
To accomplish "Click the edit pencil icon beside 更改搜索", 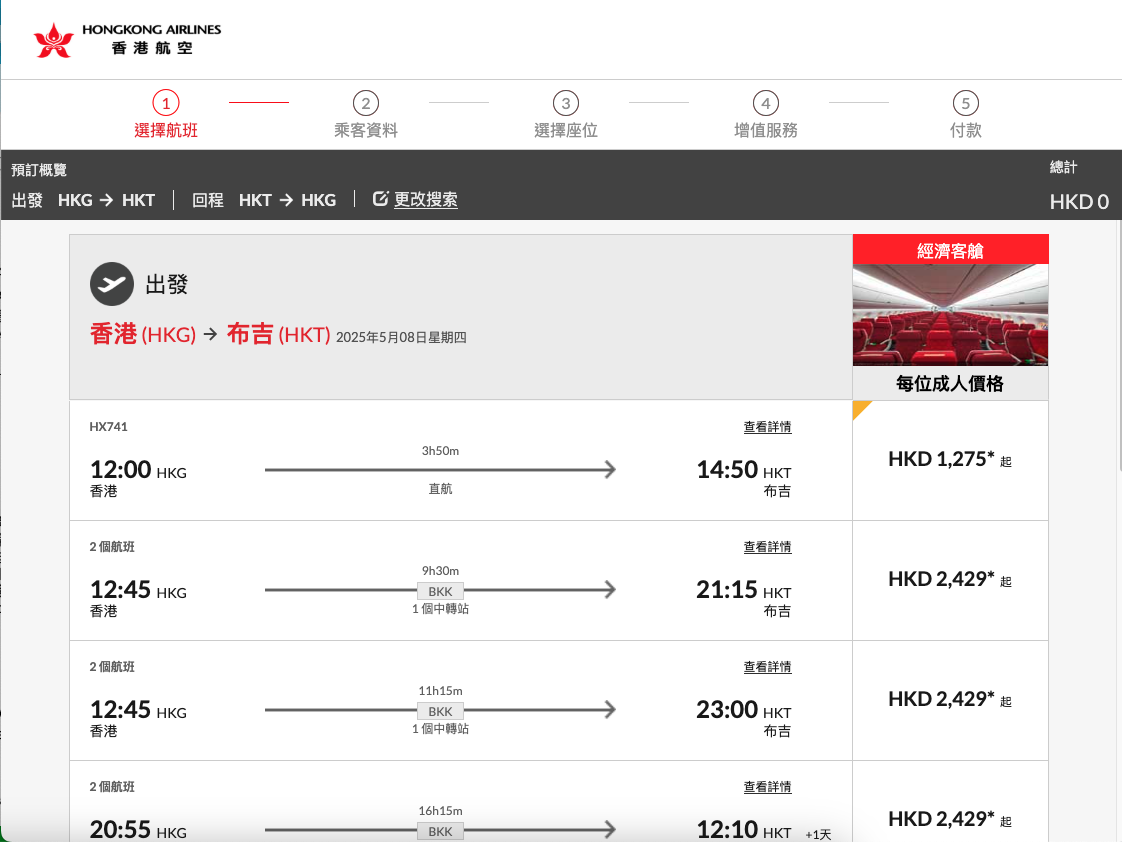I will [380, 199].
